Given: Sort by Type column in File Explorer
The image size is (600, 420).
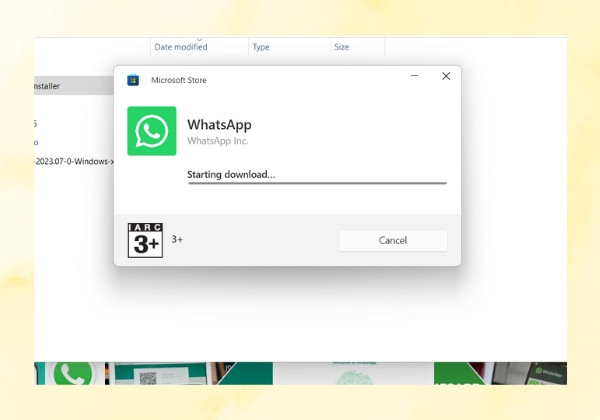Looking at the screenshot, I should (x=261, y=47).
